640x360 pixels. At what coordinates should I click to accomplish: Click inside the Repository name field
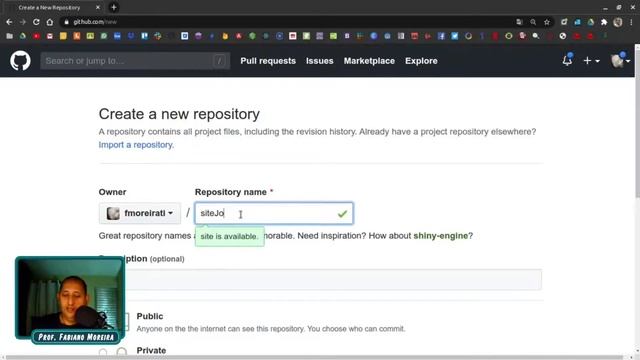coord(274,213)
